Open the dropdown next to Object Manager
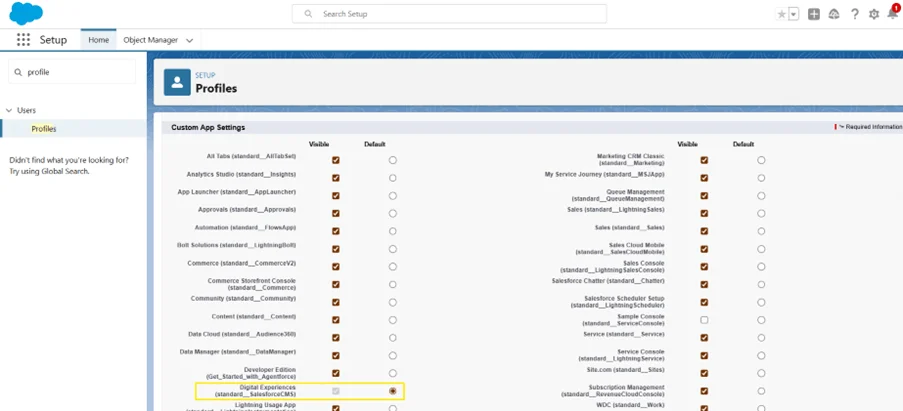 [x=189, y=40]
